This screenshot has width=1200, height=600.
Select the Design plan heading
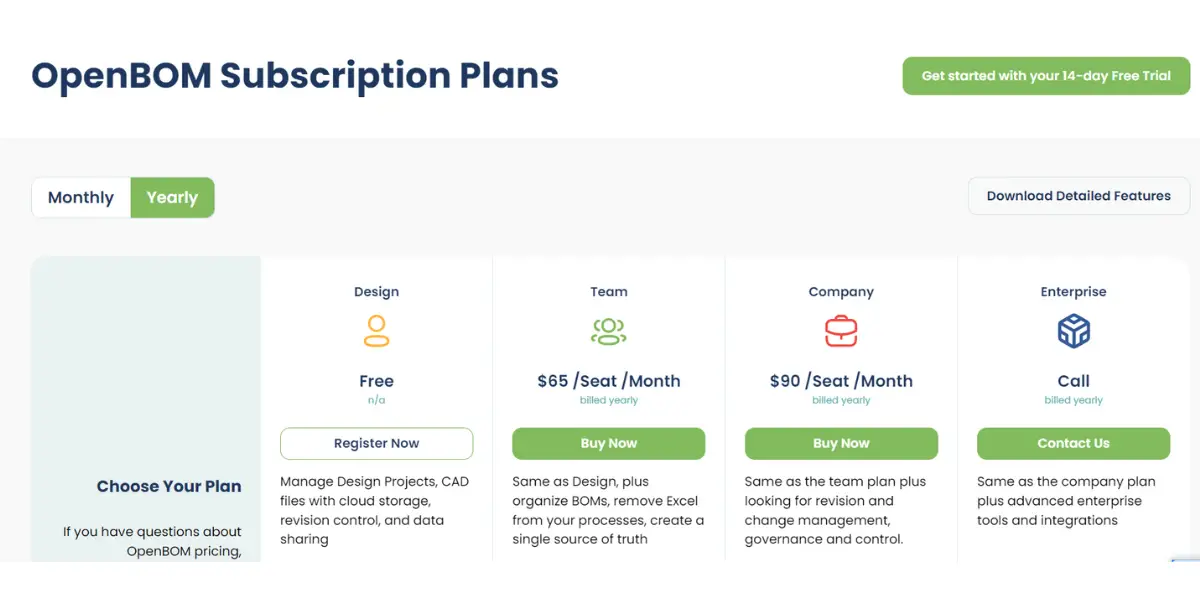pyautogui.click(x=376, y=292)
